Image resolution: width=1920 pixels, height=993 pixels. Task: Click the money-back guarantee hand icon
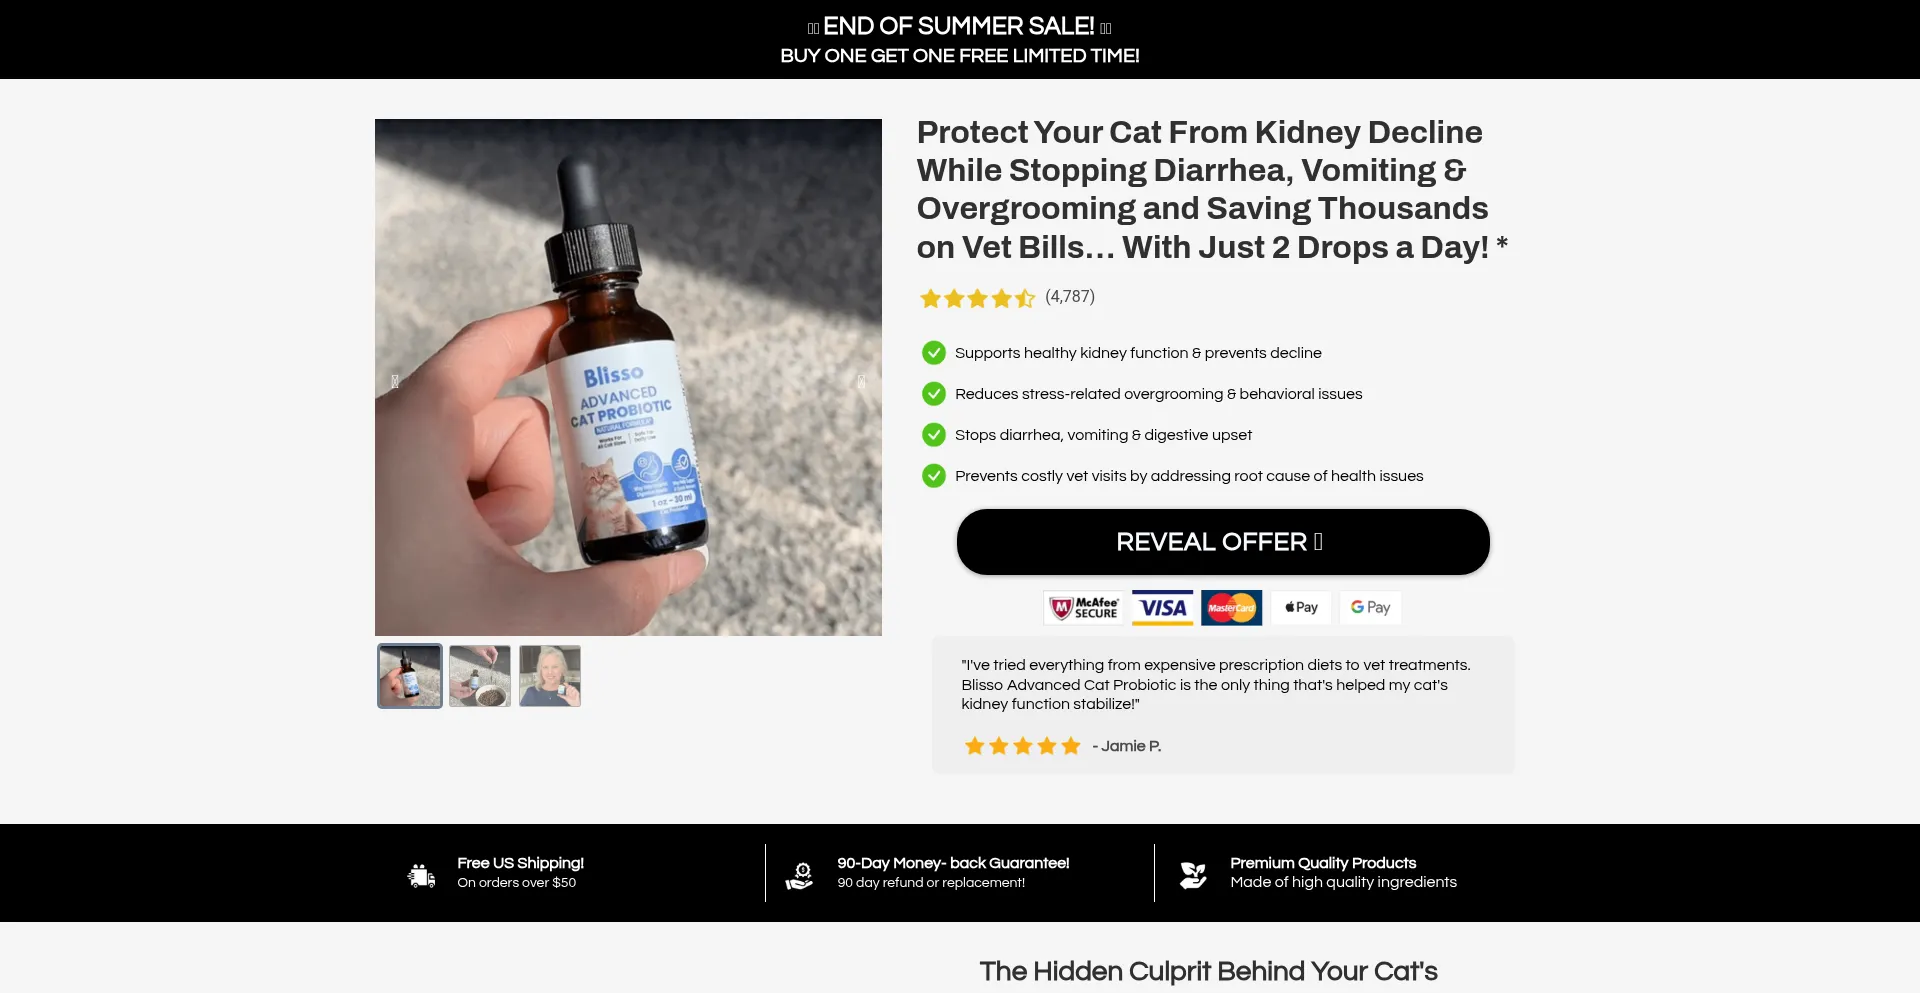[x=799, y=875]
